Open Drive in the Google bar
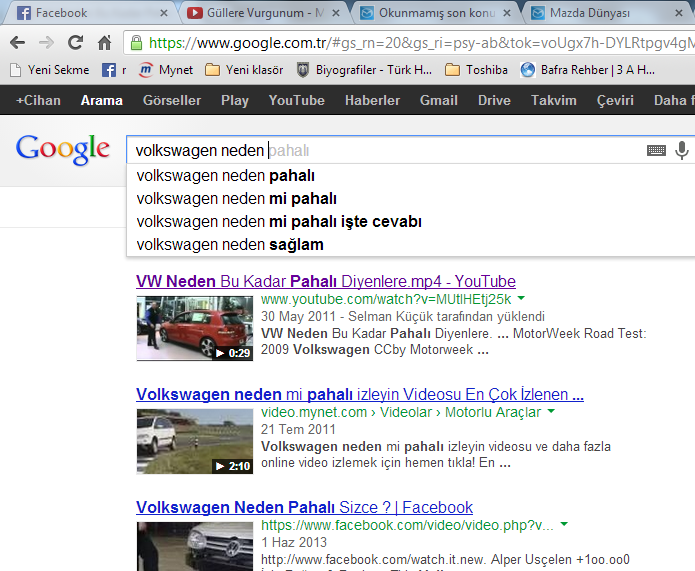This screenshot has width=695, height=571. tap(494, 100)
